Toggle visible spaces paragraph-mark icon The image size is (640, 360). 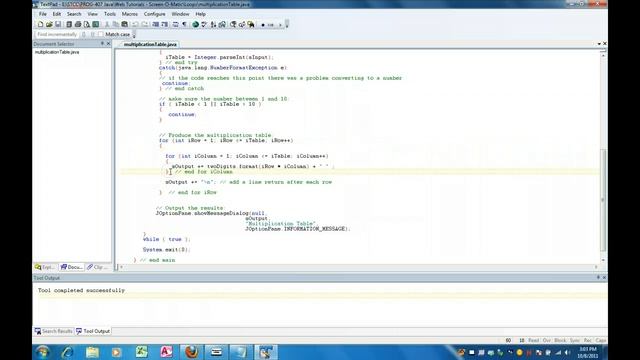184,24
